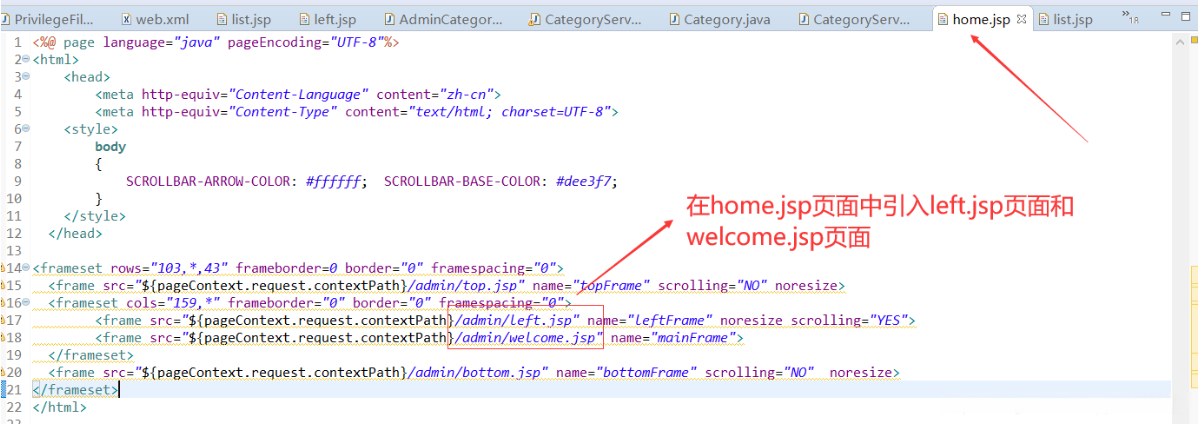This screenshot has height=424, width=1198.
Task: Click the editor scrollbar up arrow
Action: 1180,42
